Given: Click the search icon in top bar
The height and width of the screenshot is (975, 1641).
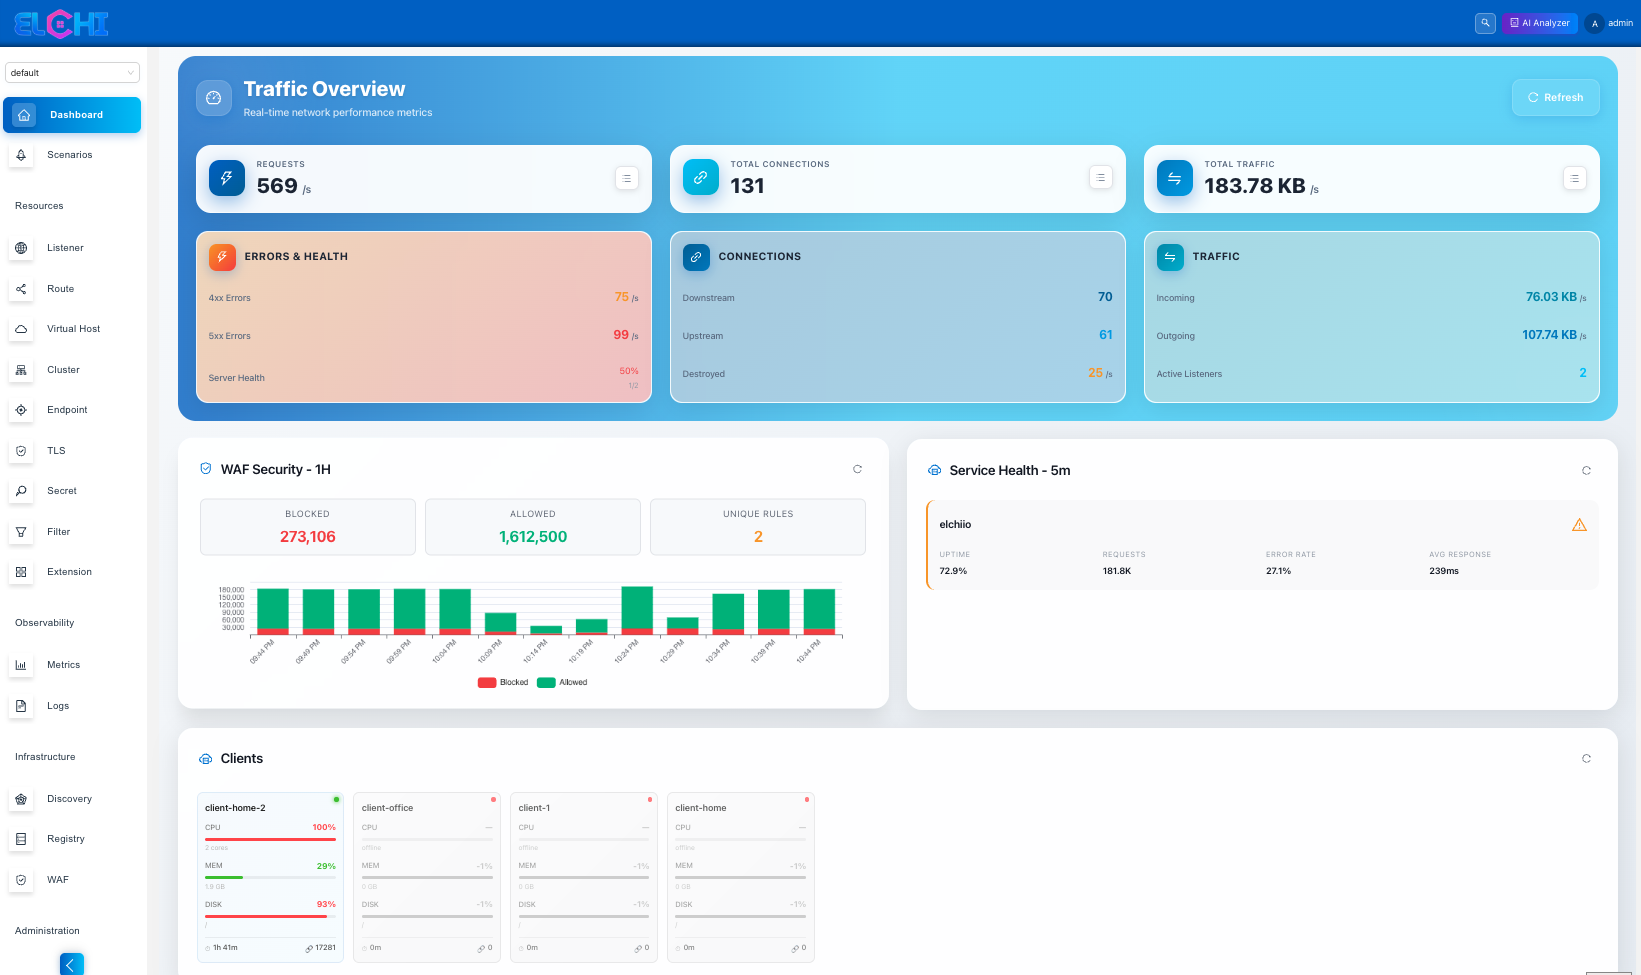Looking at the screenshot, I should pos(1485,22).
